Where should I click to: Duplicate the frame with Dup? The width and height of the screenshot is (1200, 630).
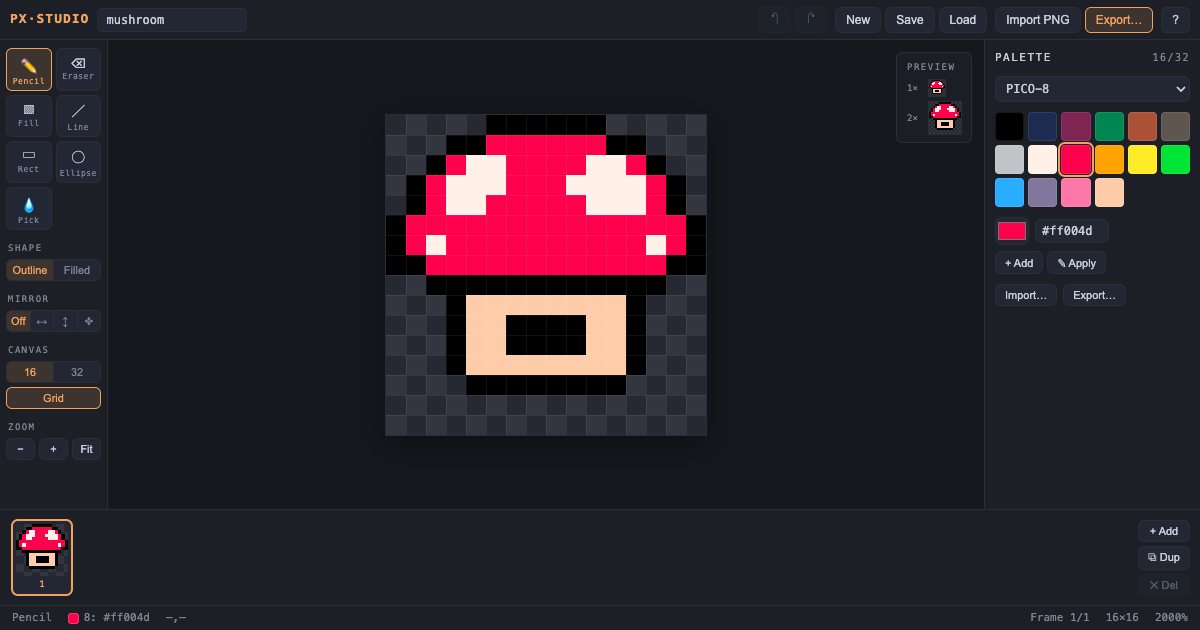tap(1164, 558)
